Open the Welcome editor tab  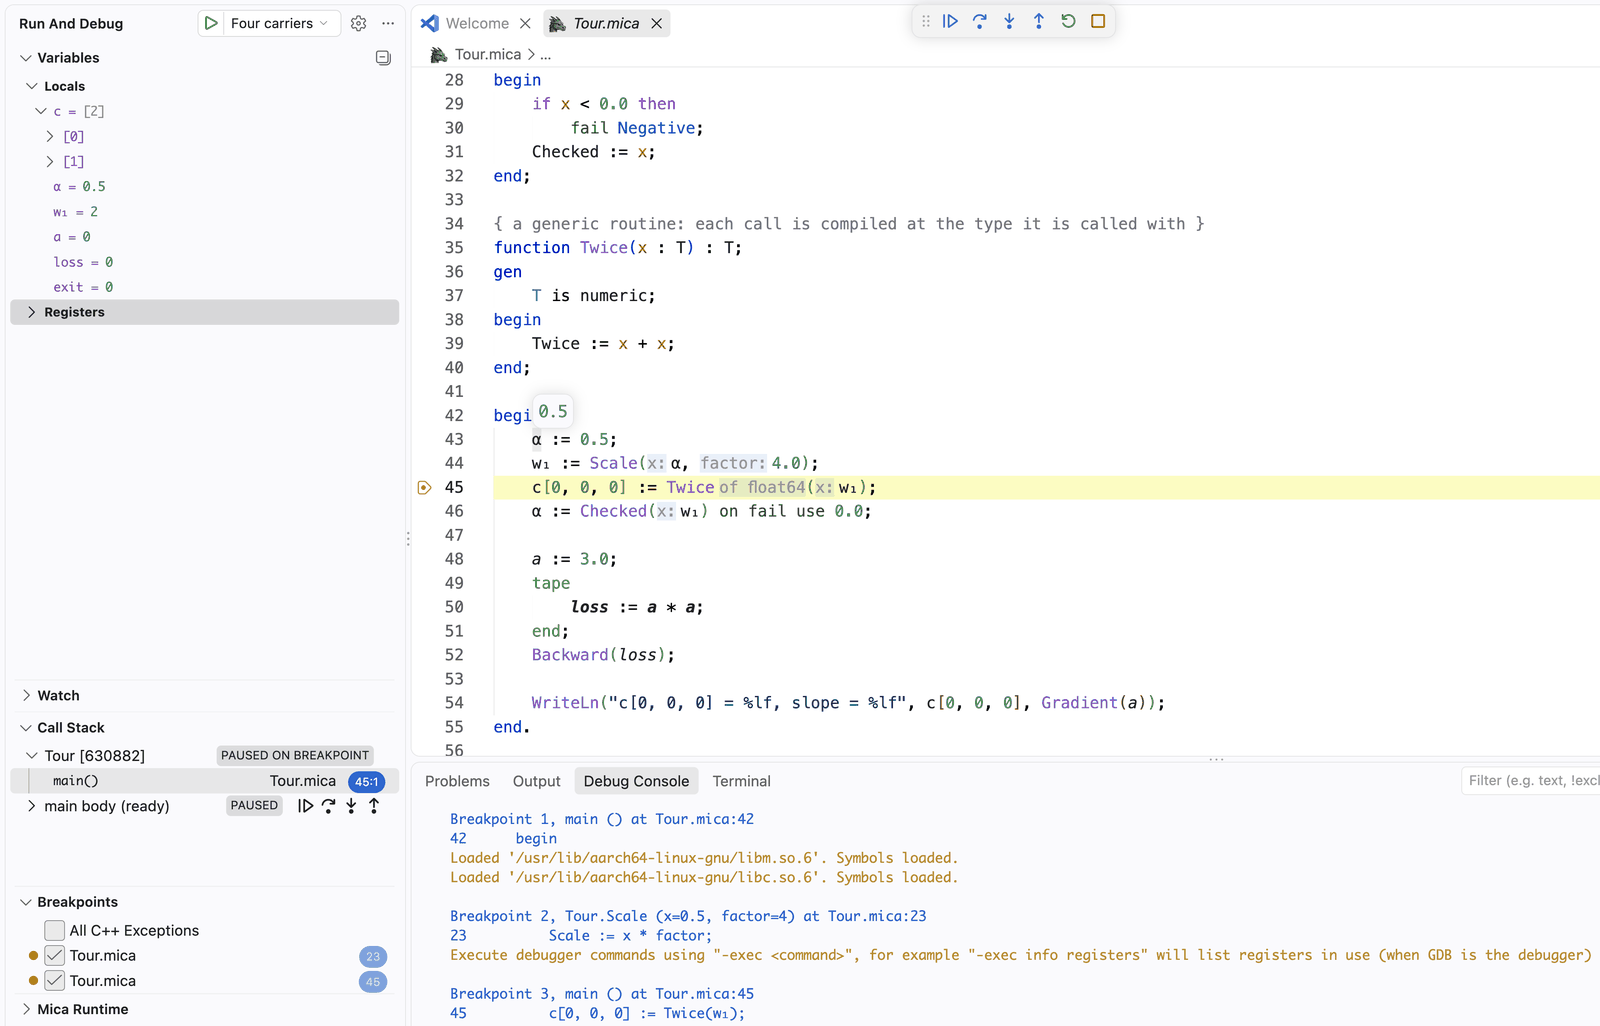(x=477, y=23)
